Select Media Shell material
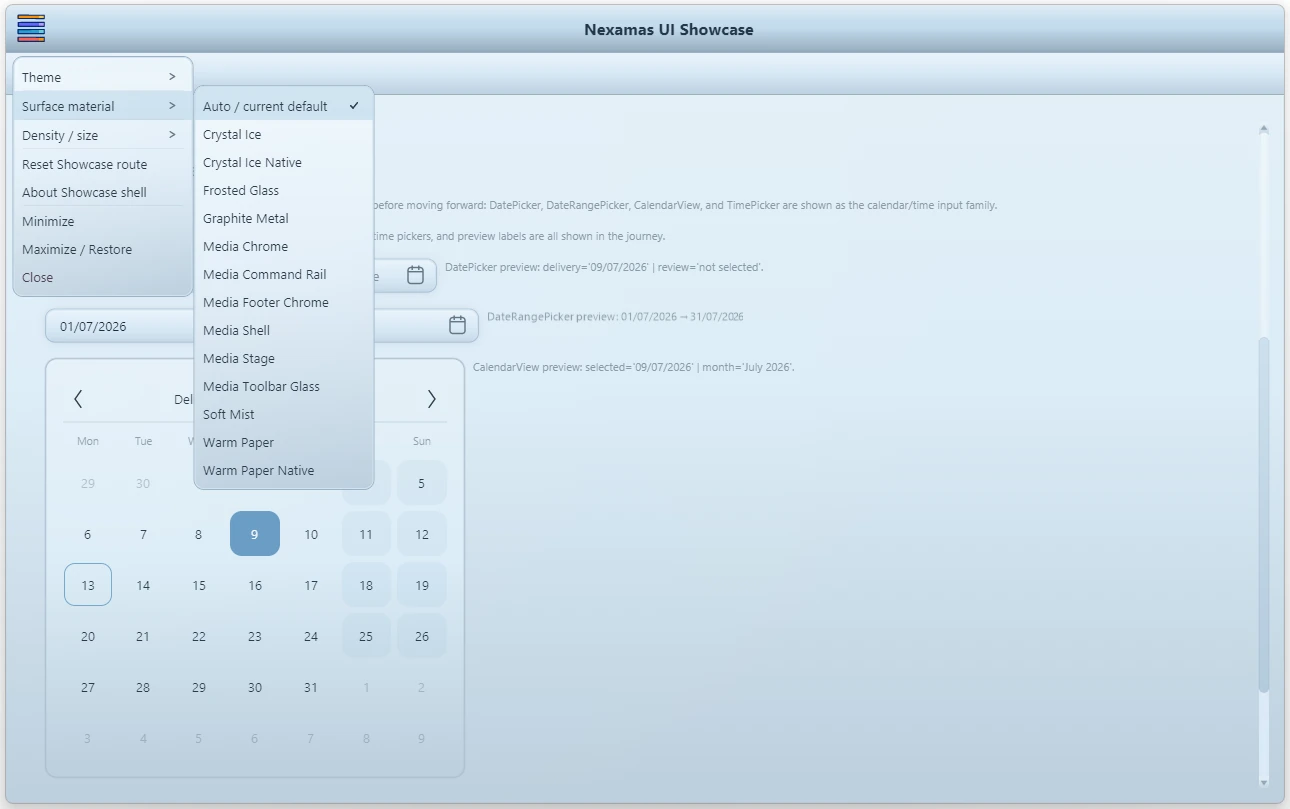This screenshot has width=1290, height=809. [284, 330]
